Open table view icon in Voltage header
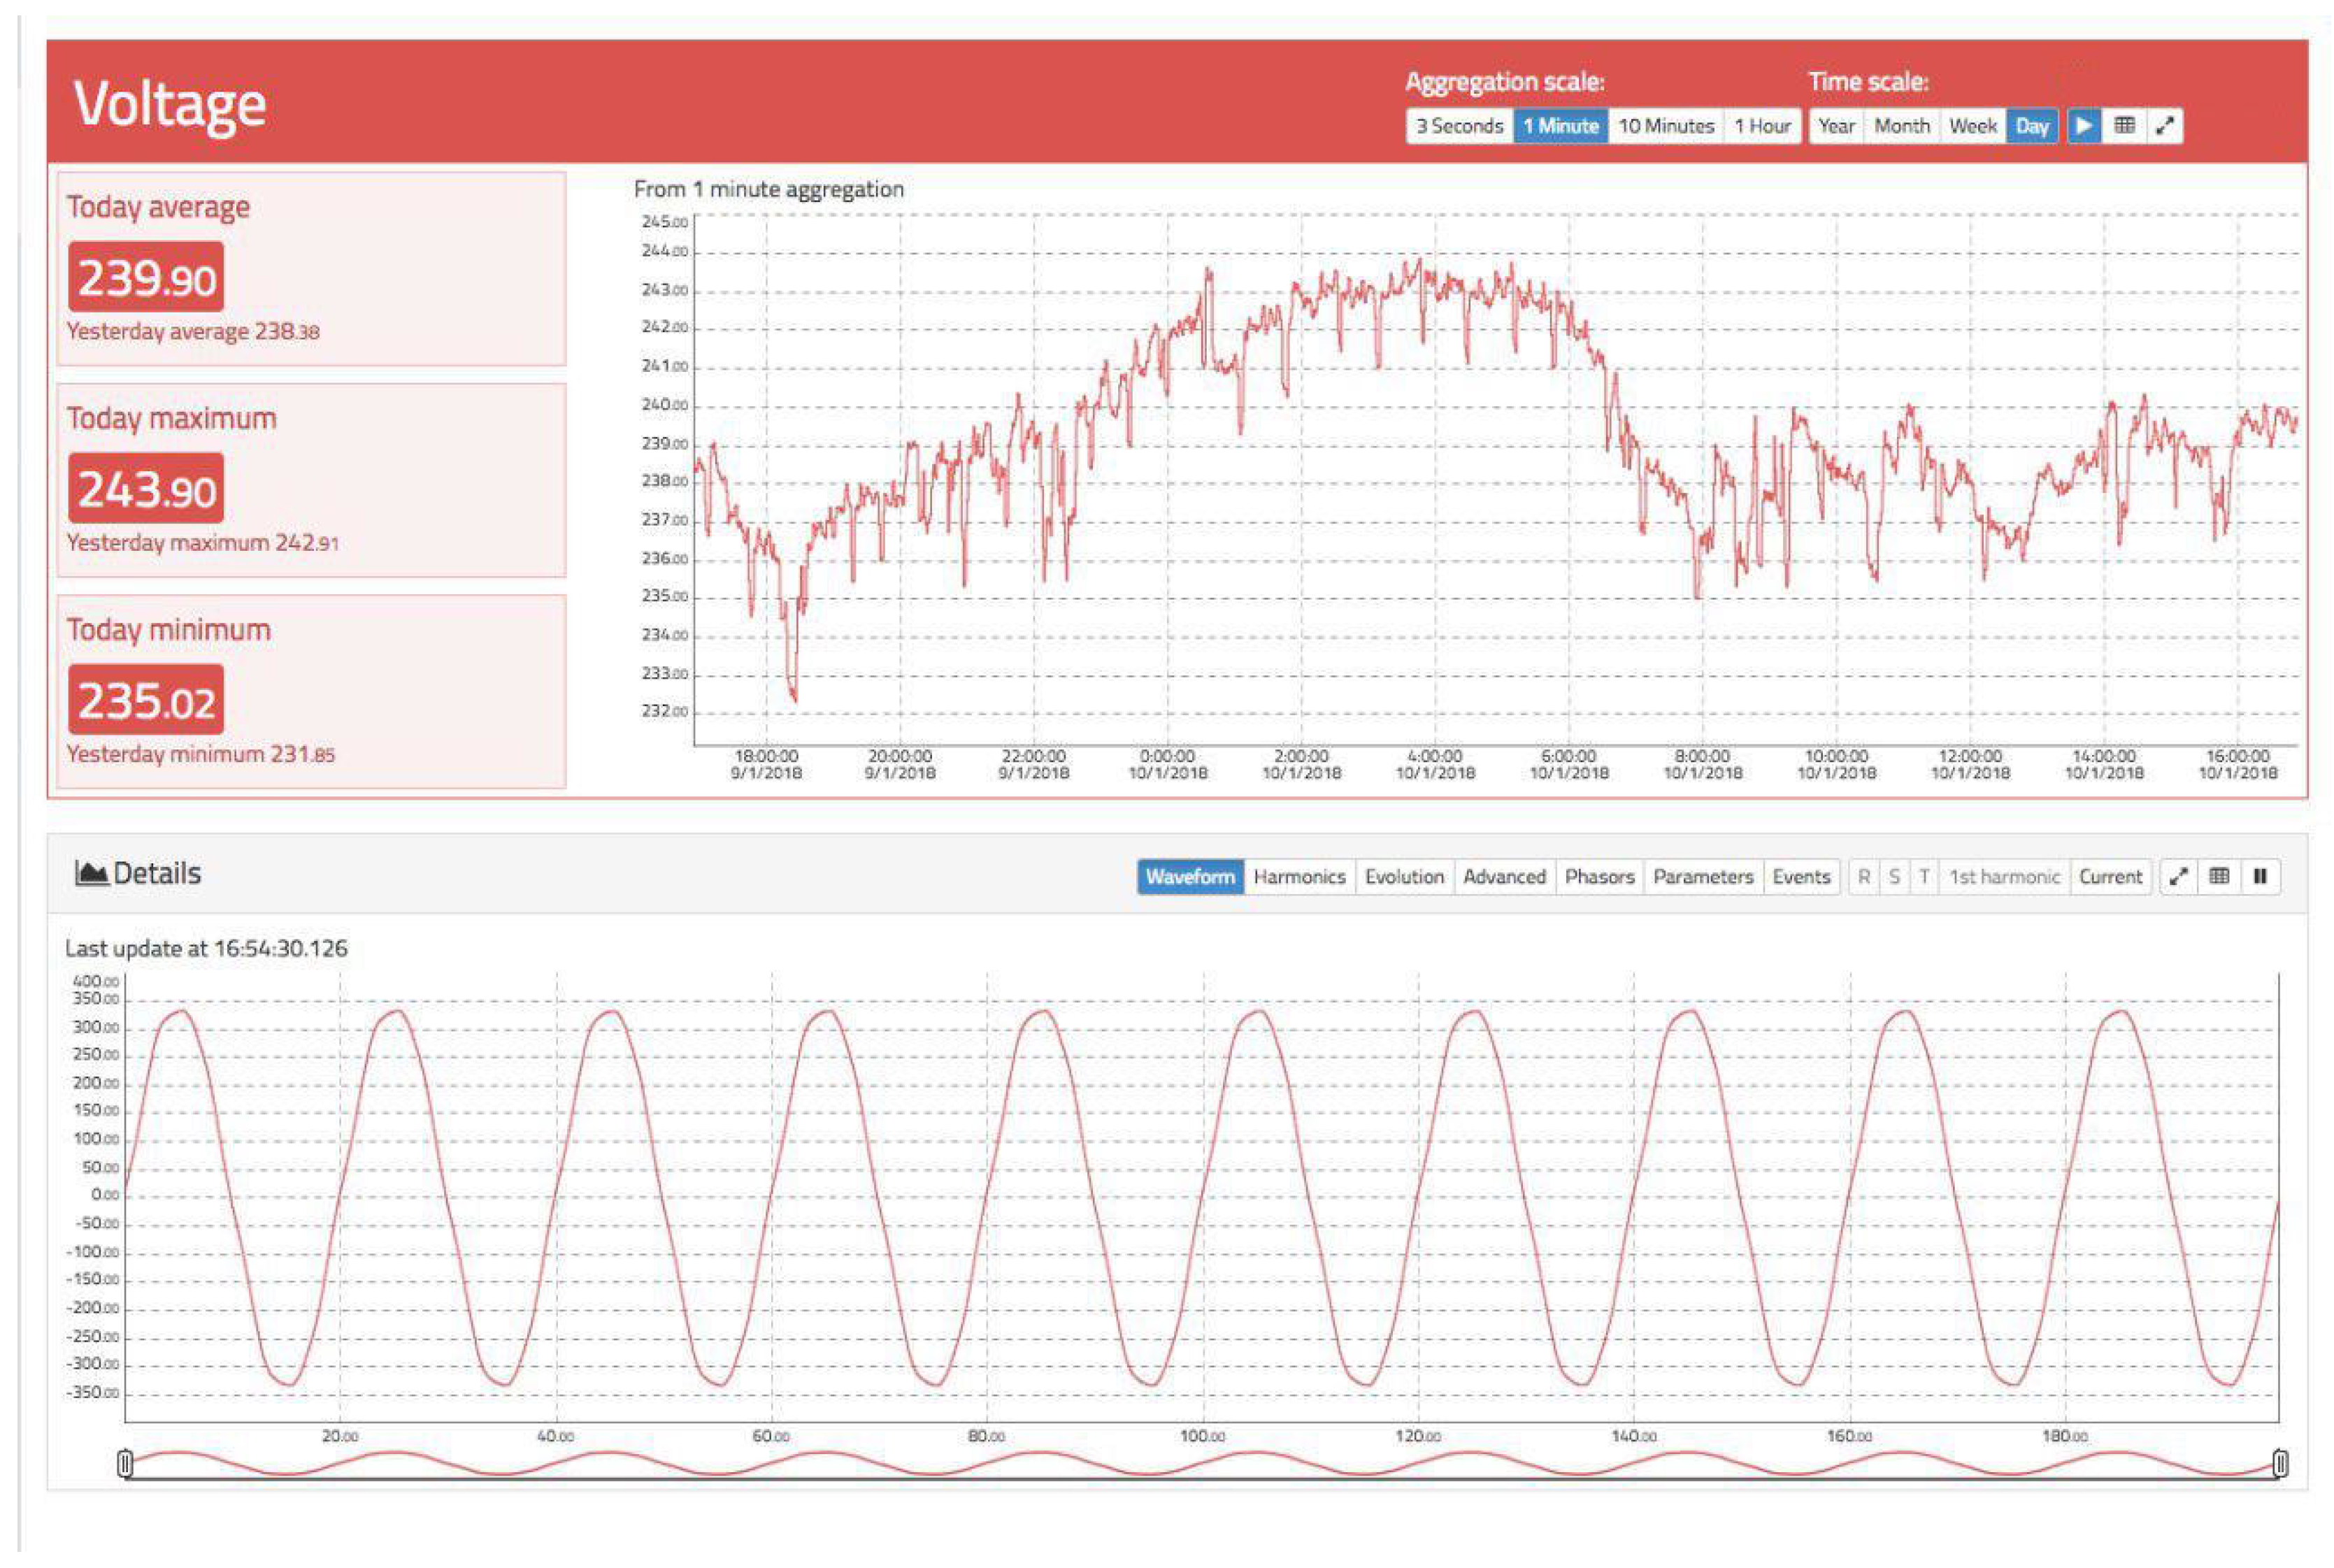 [2124, 126]
